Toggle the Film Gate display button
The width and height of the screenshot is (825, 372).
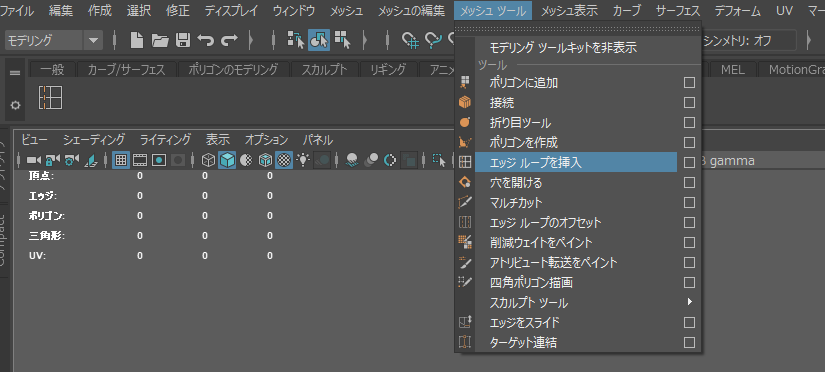(139, 160)
